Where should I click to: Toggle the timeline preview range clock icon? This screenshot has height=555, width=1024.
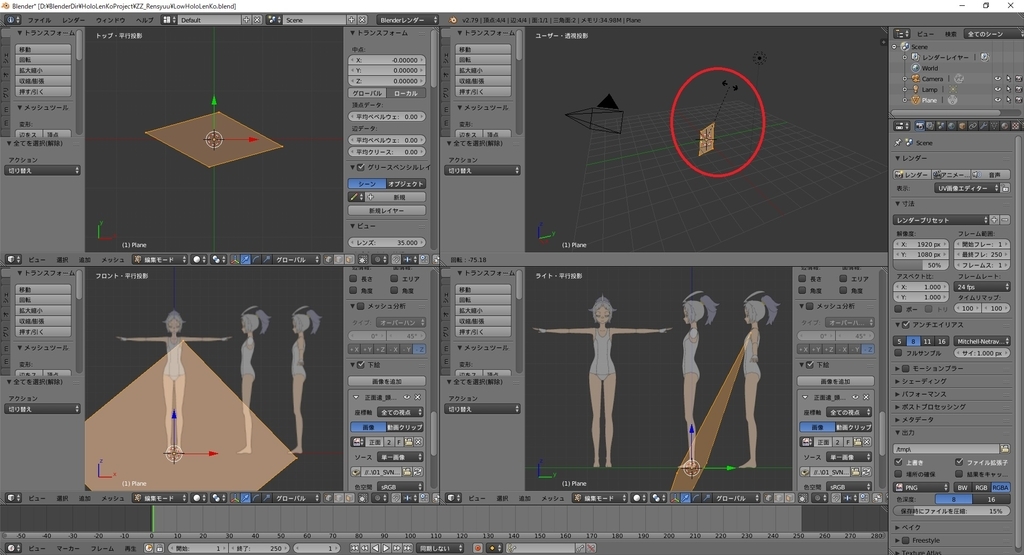148,548
